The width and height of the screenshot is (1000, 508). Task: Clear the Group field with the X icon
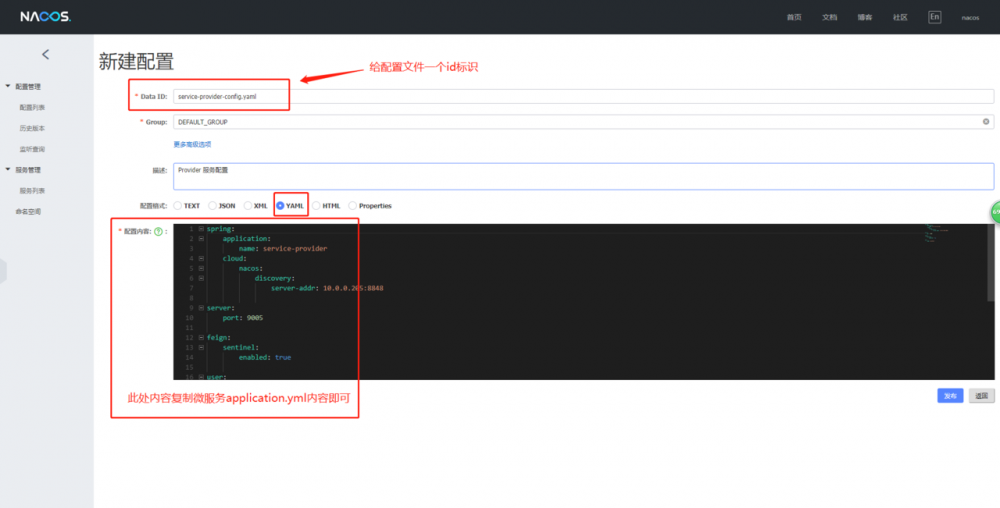[x=986, y=122]
